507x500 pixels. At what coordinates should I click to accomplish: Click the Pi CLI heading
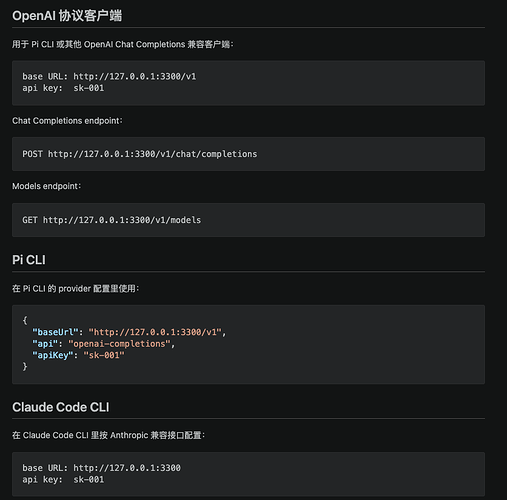(29, 260)
